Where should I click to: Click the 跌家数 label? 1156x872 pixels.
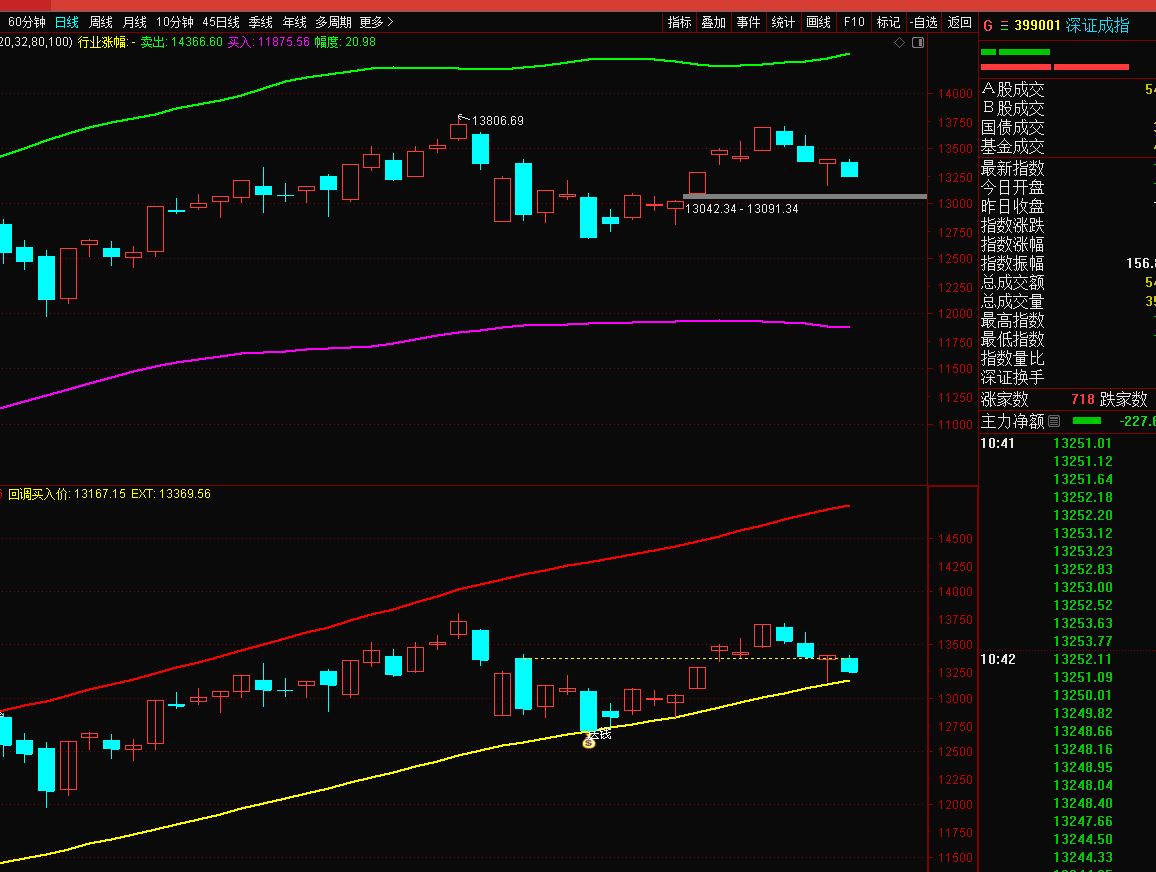click(1124, 400)
